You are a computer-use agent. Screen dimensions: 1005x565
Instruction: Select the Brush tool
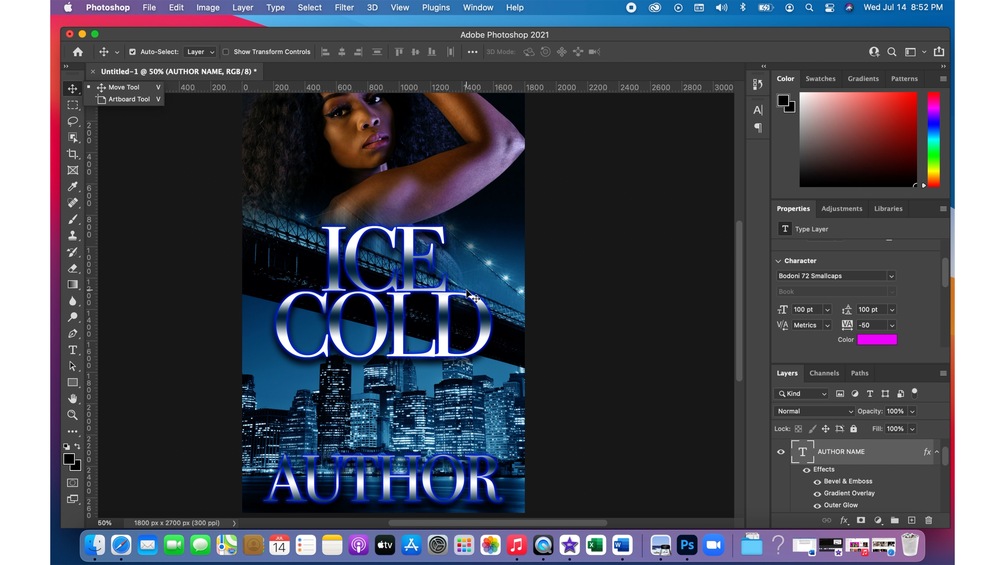coord(72,219)
